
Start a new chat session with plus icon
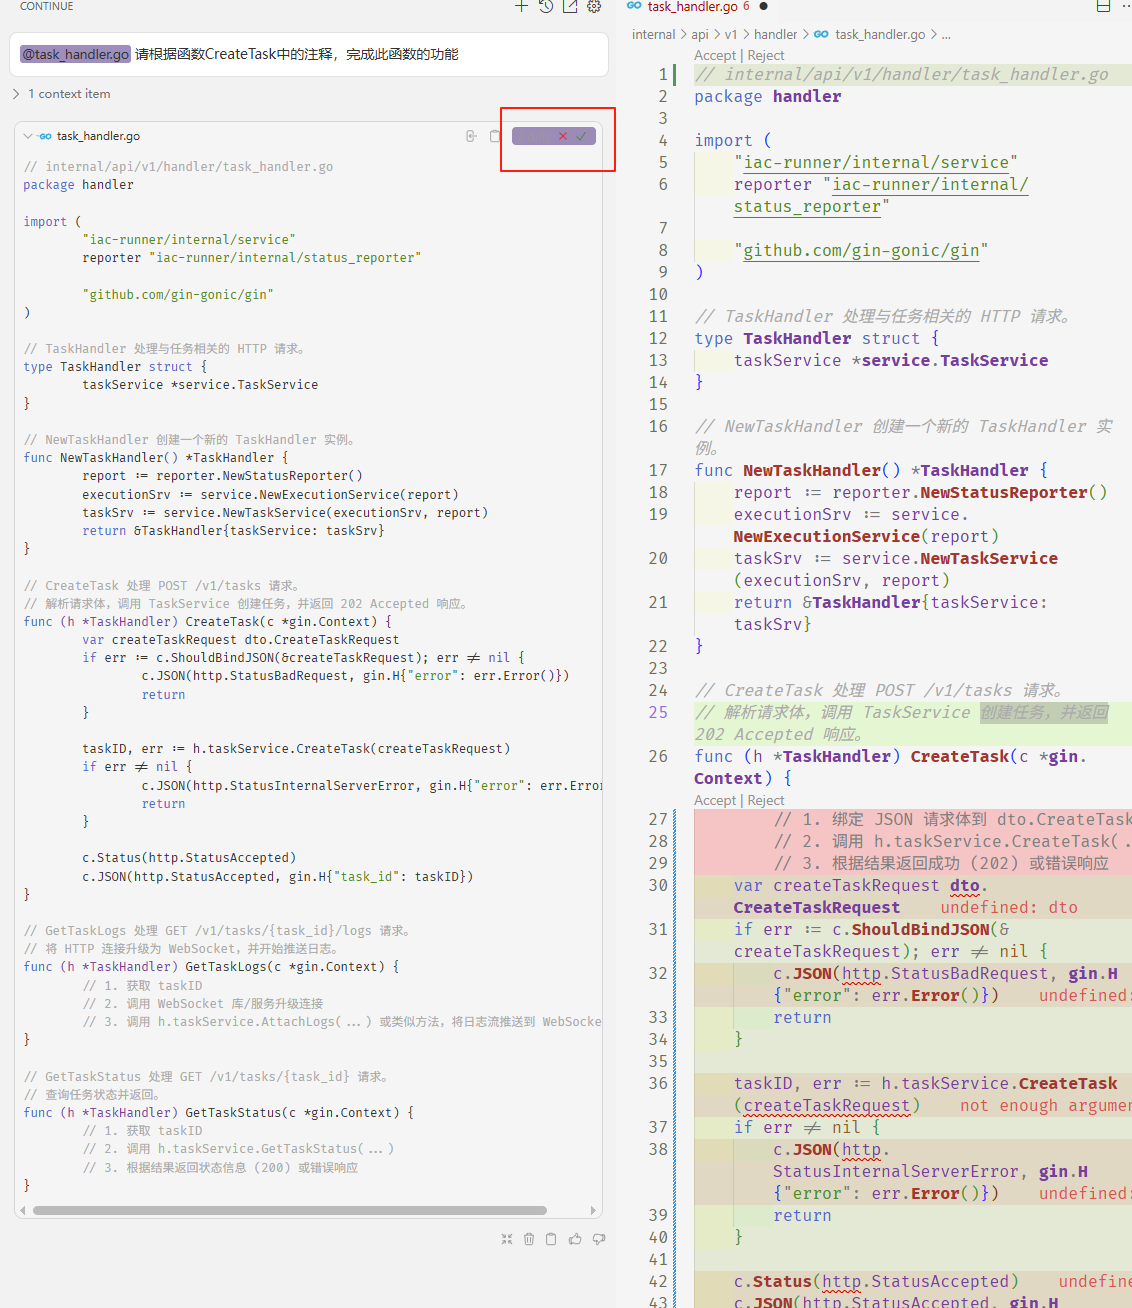(x=521, y=6)
